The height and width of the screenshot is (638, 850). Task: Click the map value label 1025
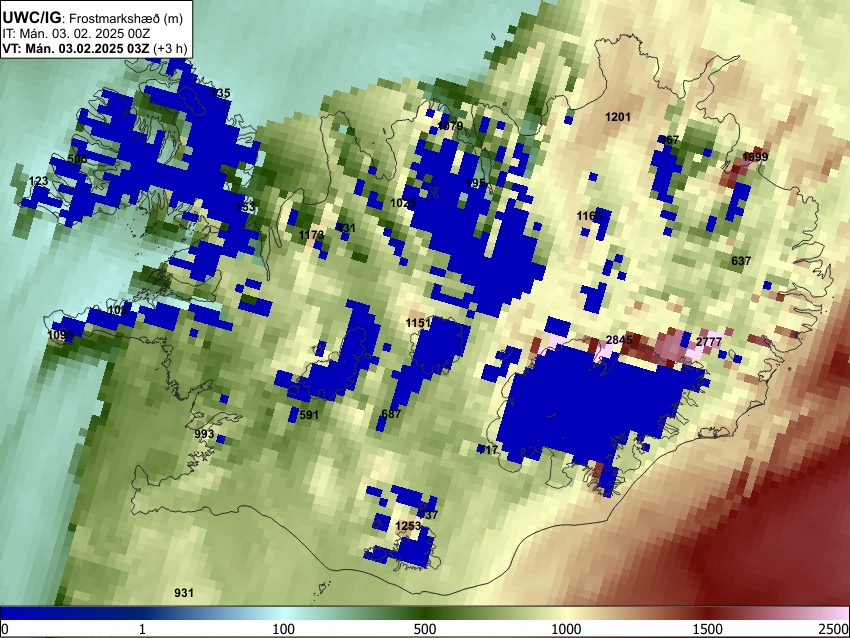(x=403, y=203)
